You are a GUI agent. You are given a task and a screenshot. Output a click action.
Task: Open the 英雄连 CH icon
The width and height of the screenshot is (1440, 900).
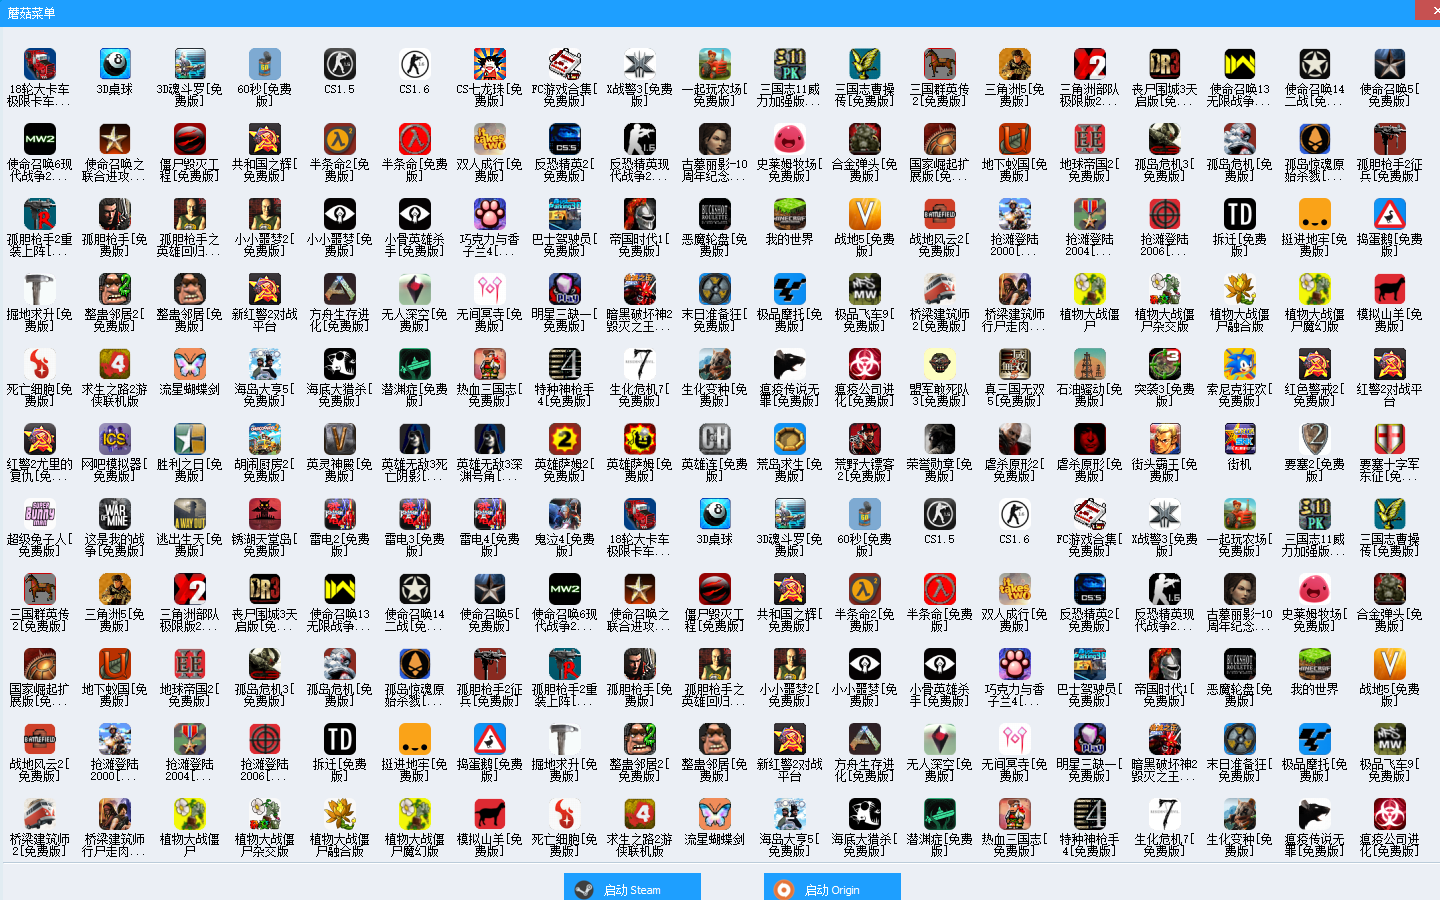point(714,440)
